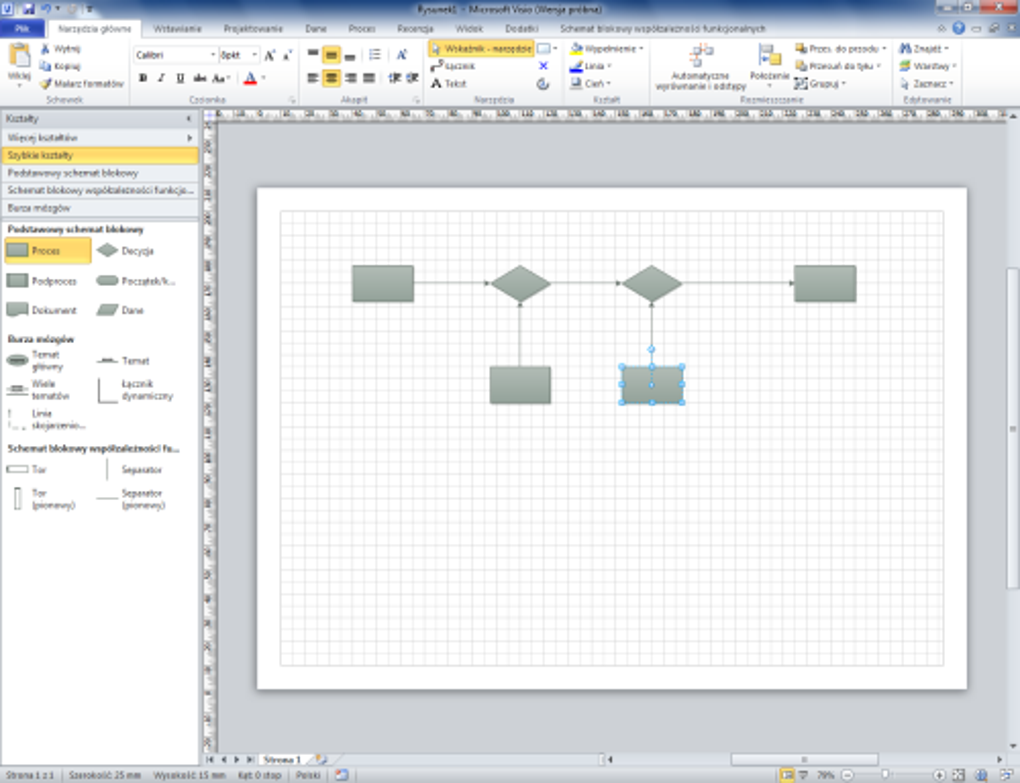Click the strikethrough text icon
1020x783 pixels.
[200, 78]
